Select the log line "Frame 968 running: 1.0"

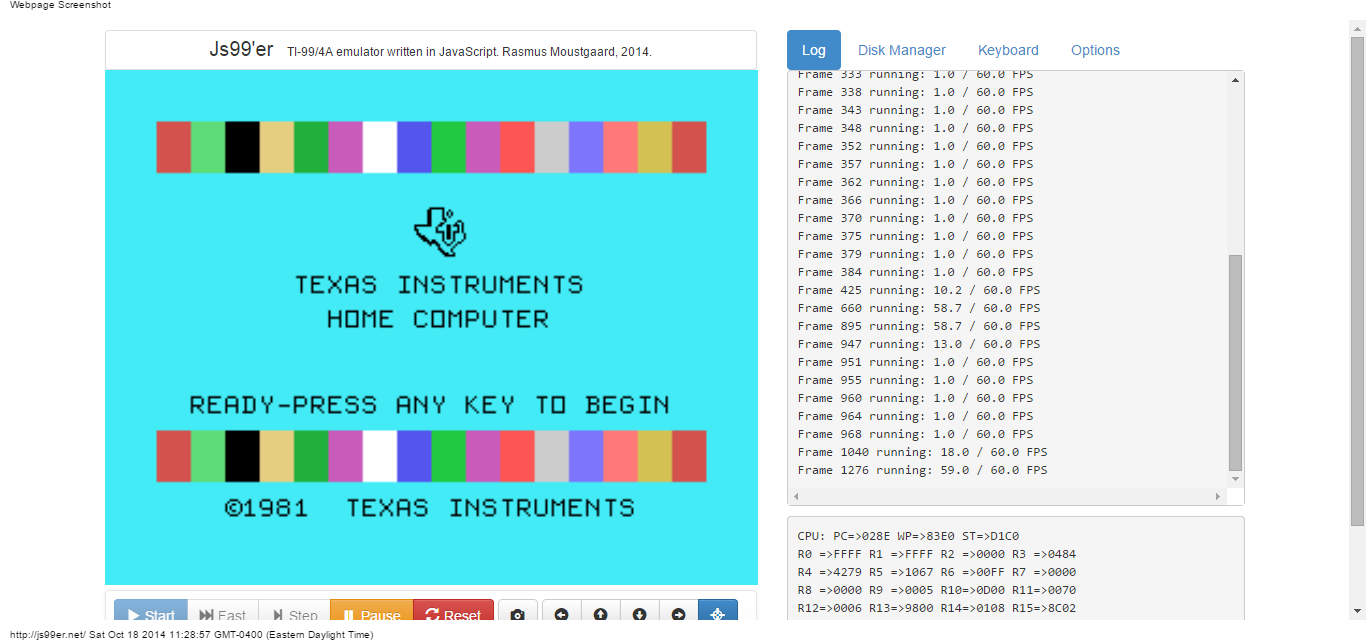pyautogui.click(x=915, y=434)
